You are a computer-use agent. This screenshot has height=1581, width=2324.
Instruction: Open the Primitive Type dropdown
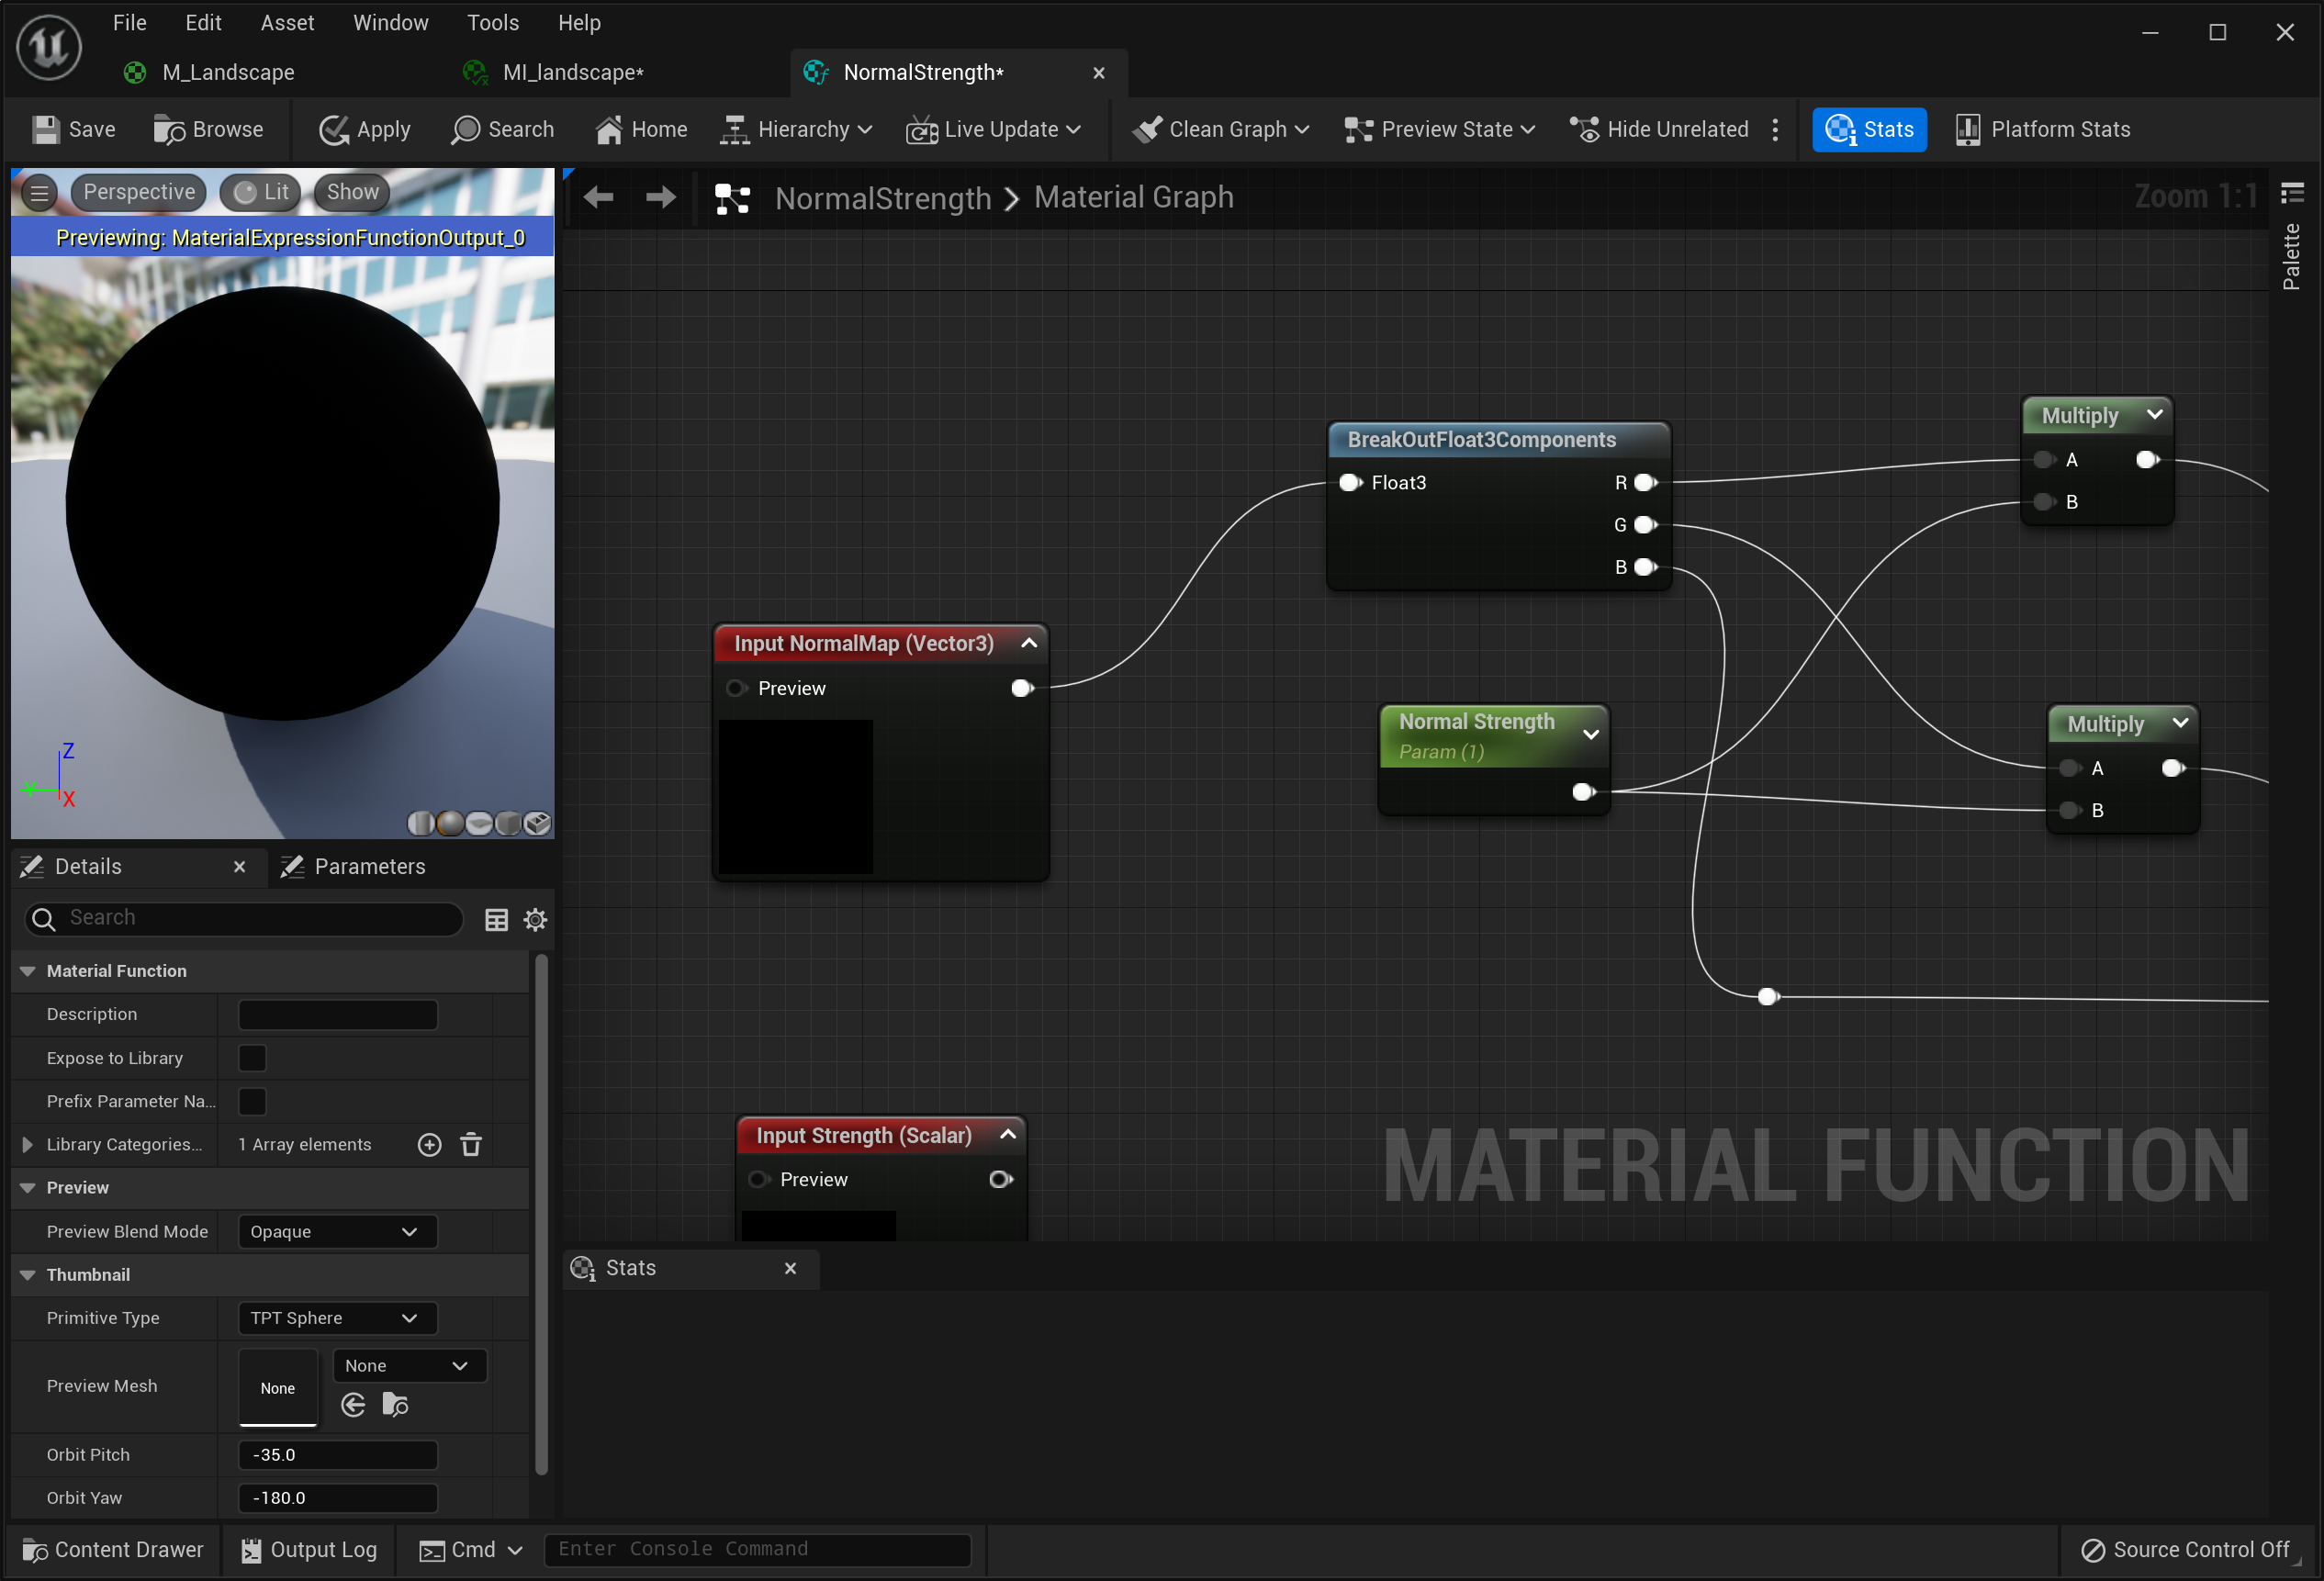coord(337,1318)
